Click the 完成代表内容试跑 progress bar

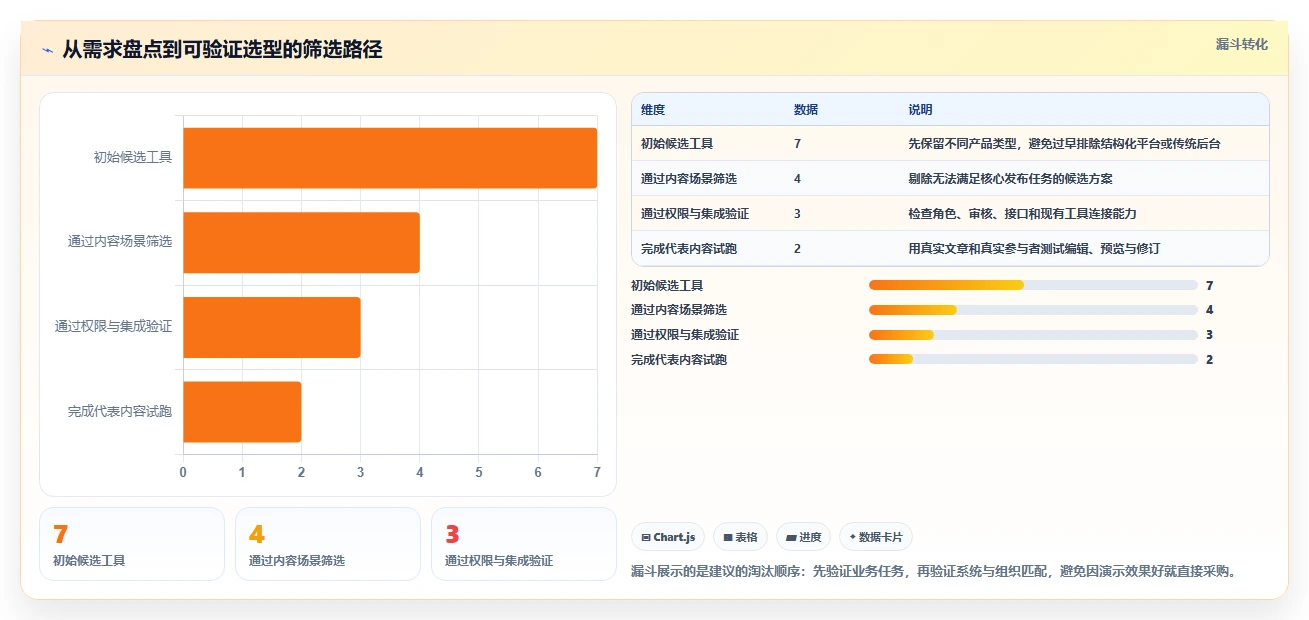coord(1033,360)
